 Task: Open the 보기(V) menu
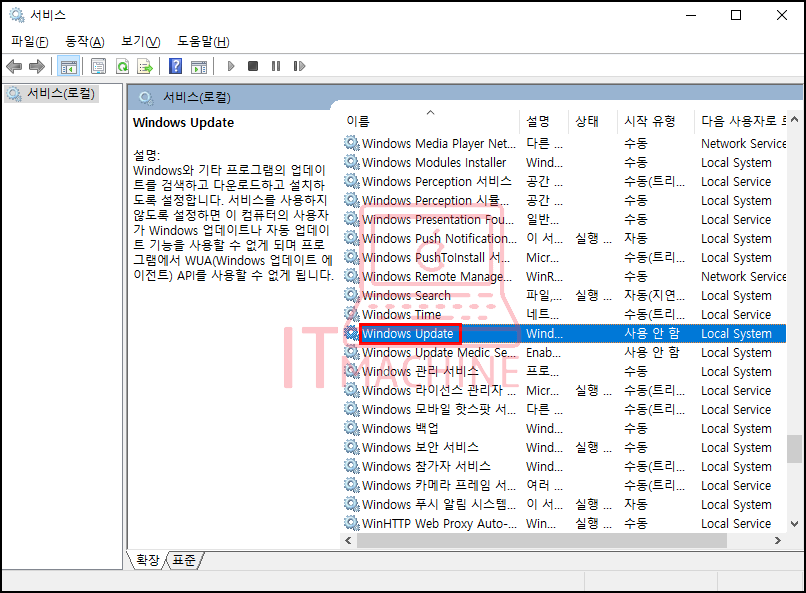click(x=140, y=42)
